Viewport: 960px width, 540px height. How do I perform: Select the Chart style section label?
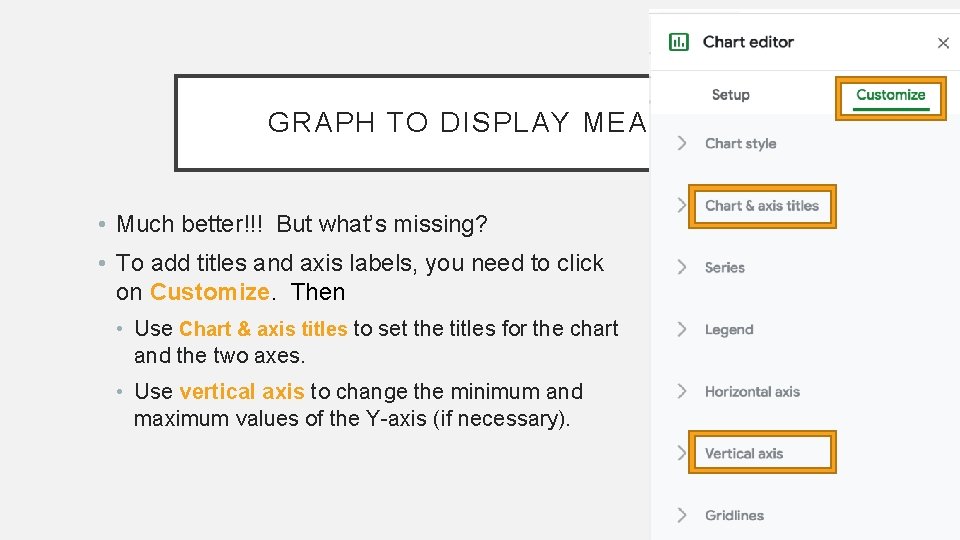point(740,144)
